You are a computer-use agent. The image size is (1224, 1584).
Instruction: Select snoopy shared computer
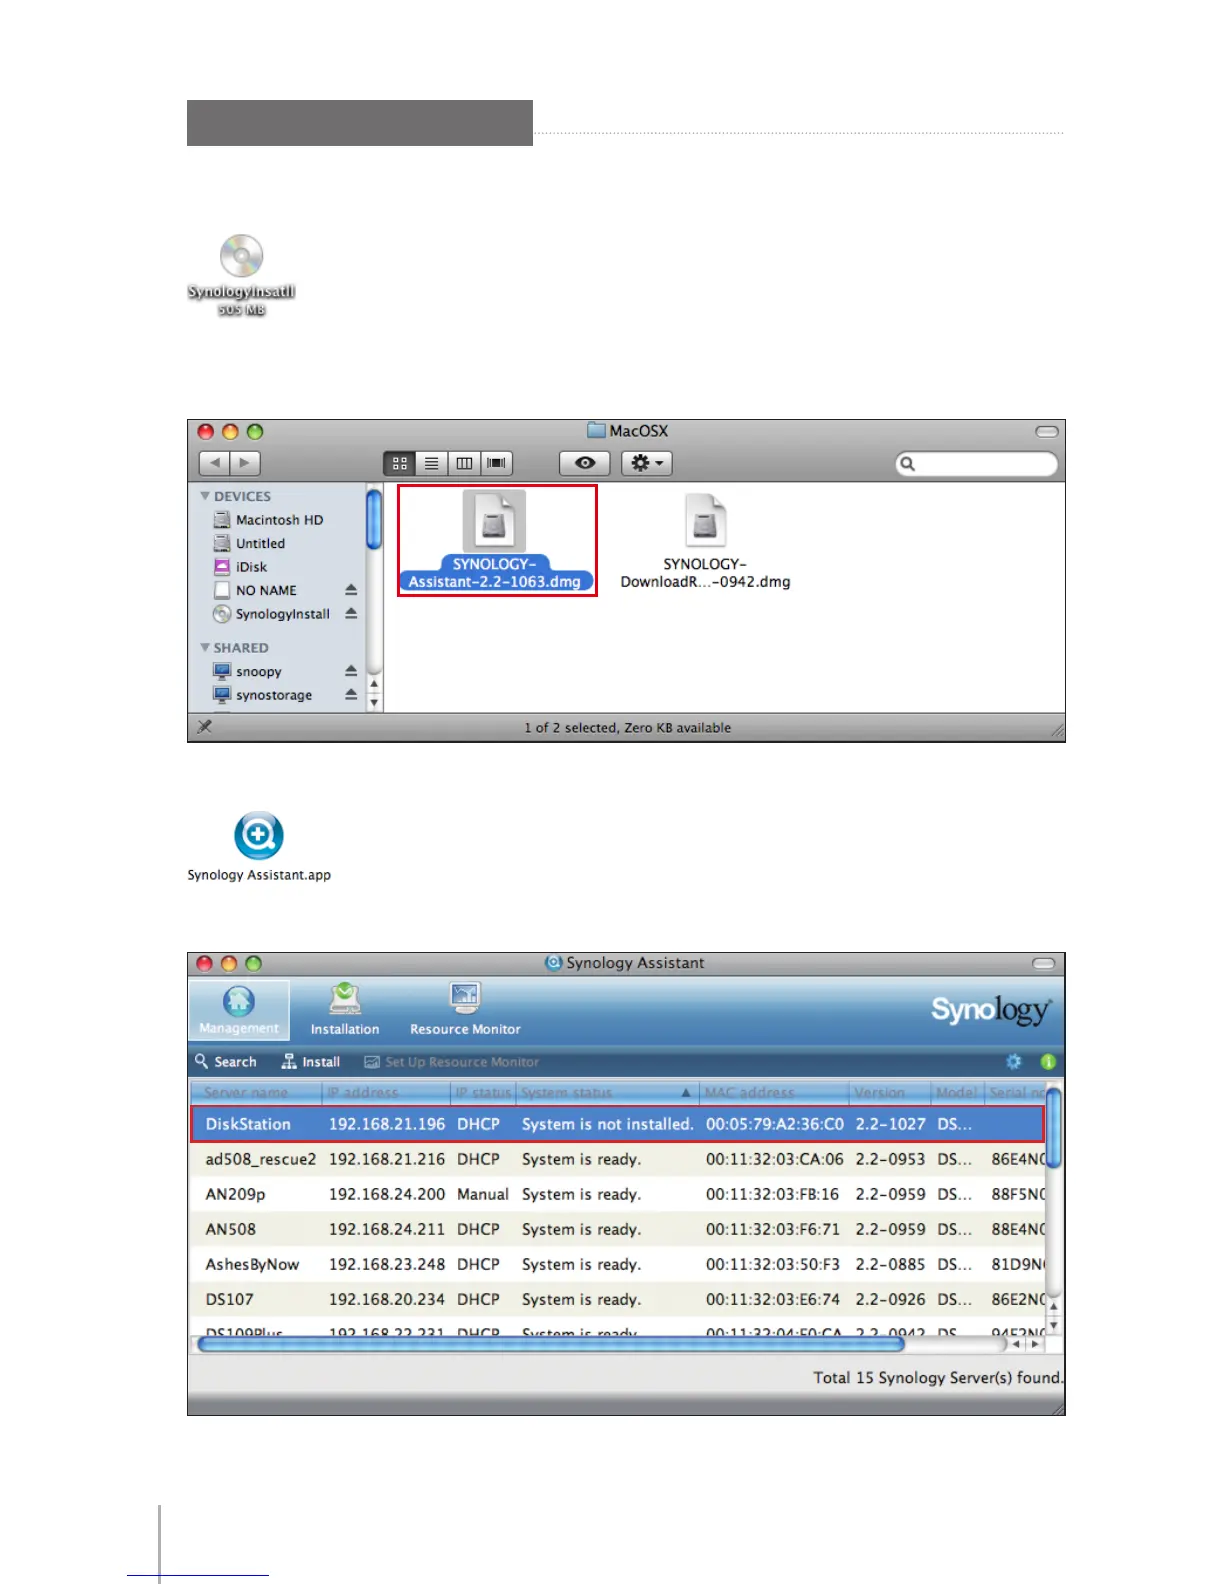coord(247,671)
